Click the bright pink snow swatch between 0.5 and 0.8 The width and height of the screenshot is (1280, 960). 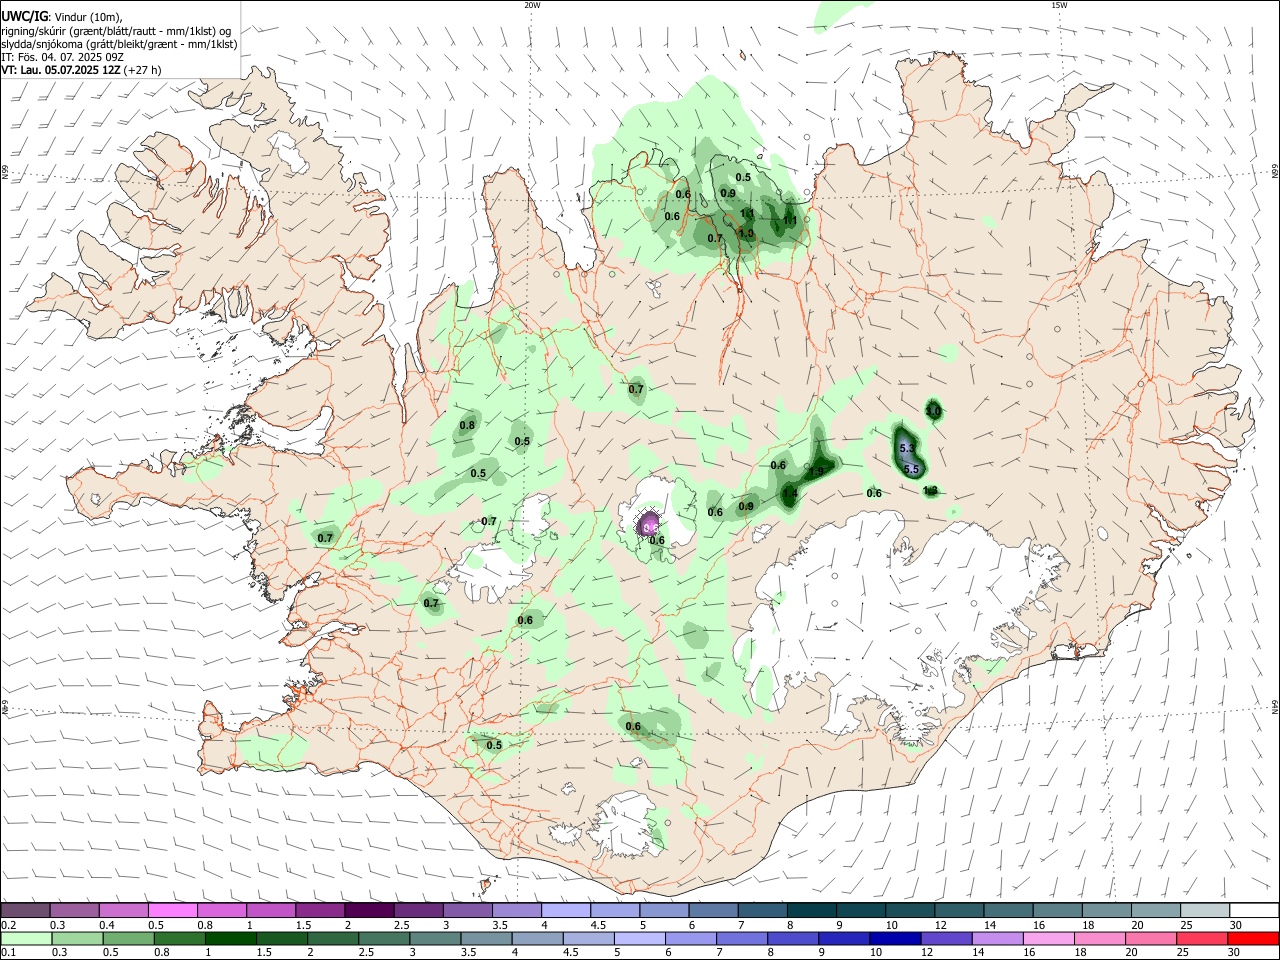coord(172,910)
